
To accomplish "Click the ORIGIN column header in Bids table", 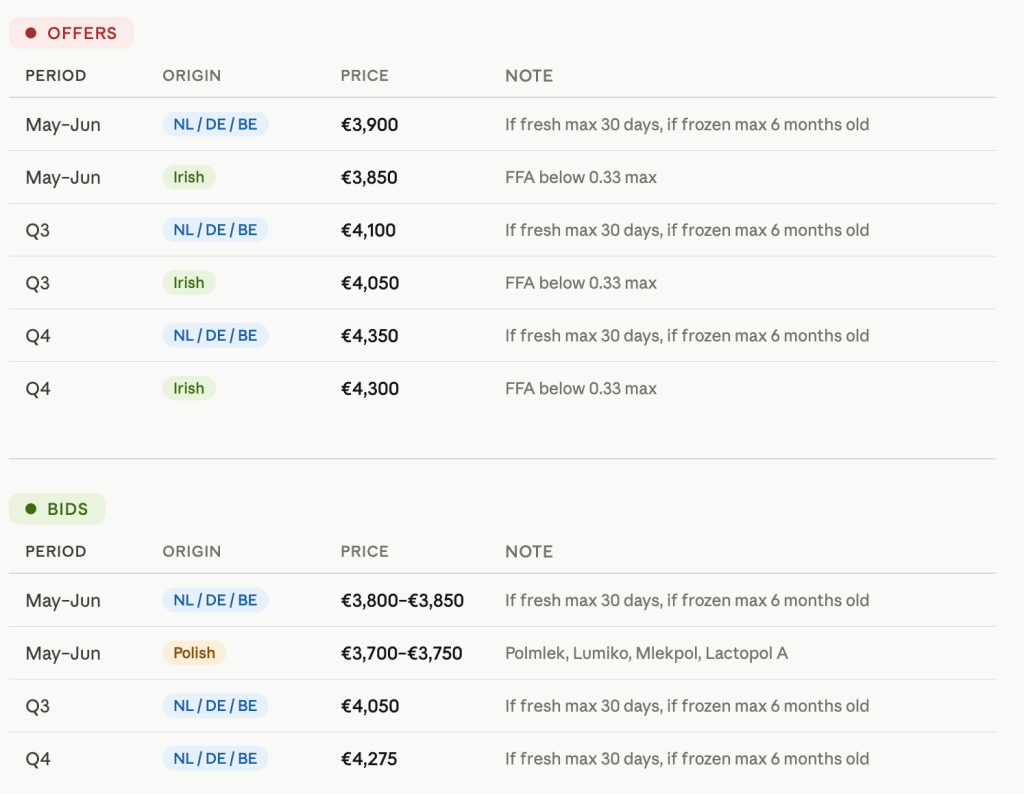I will tap(191, 552).
